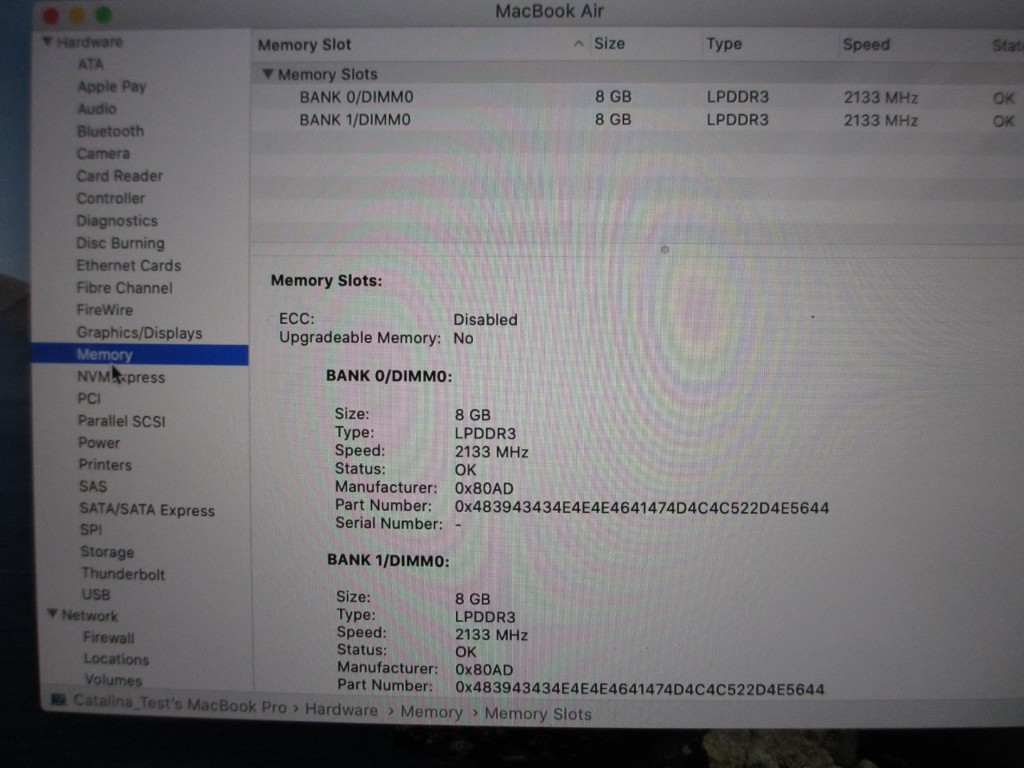Select NVMExpress in the sidebar
This screenshot has height=768, width=1024.
point(121,377)
